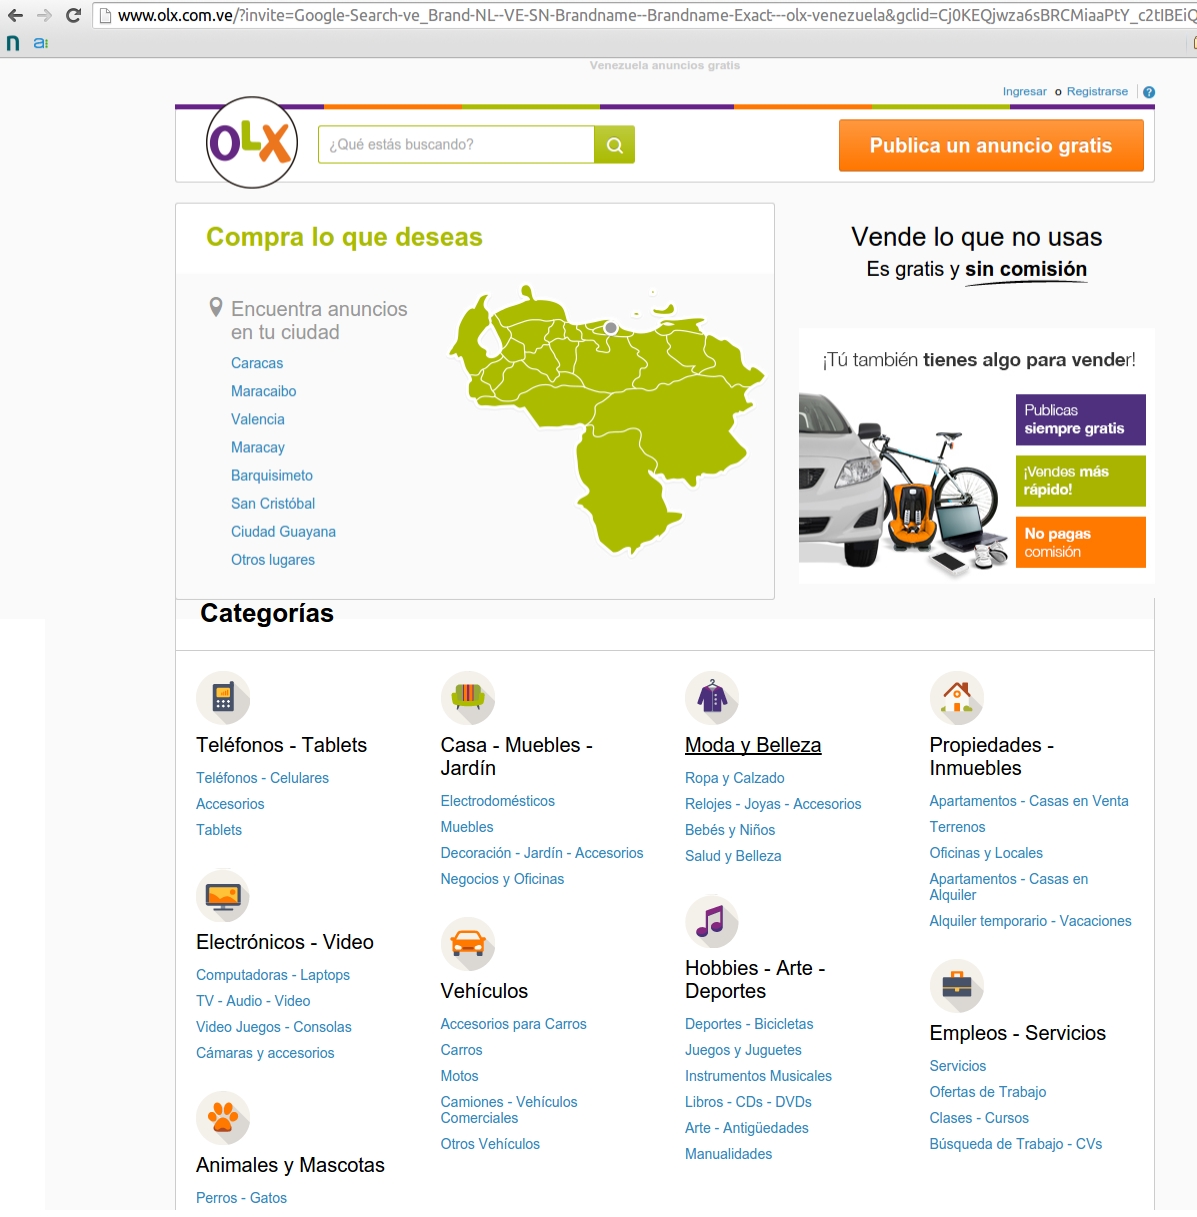Select Ciudad Guayana city link

coord(283,531)
